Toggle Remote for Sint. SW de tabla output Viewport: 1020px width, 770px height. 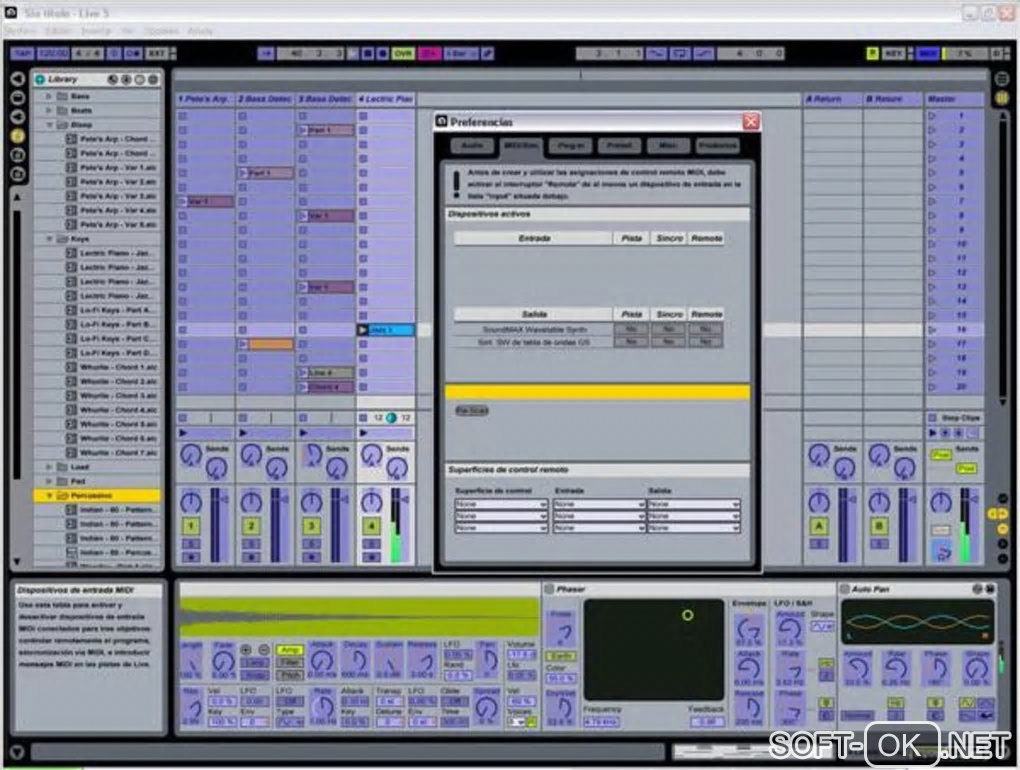pyautogui.click(x=706, y=341)
